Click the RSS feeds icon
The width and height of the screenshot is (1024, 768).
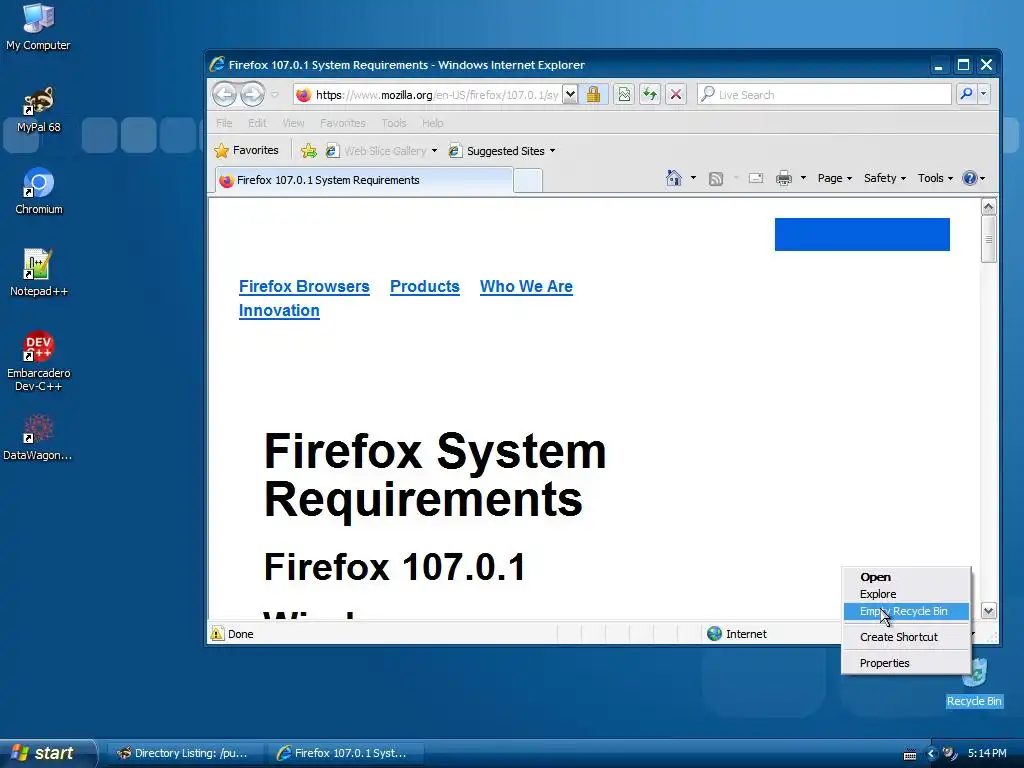click(x=716, y=178)
